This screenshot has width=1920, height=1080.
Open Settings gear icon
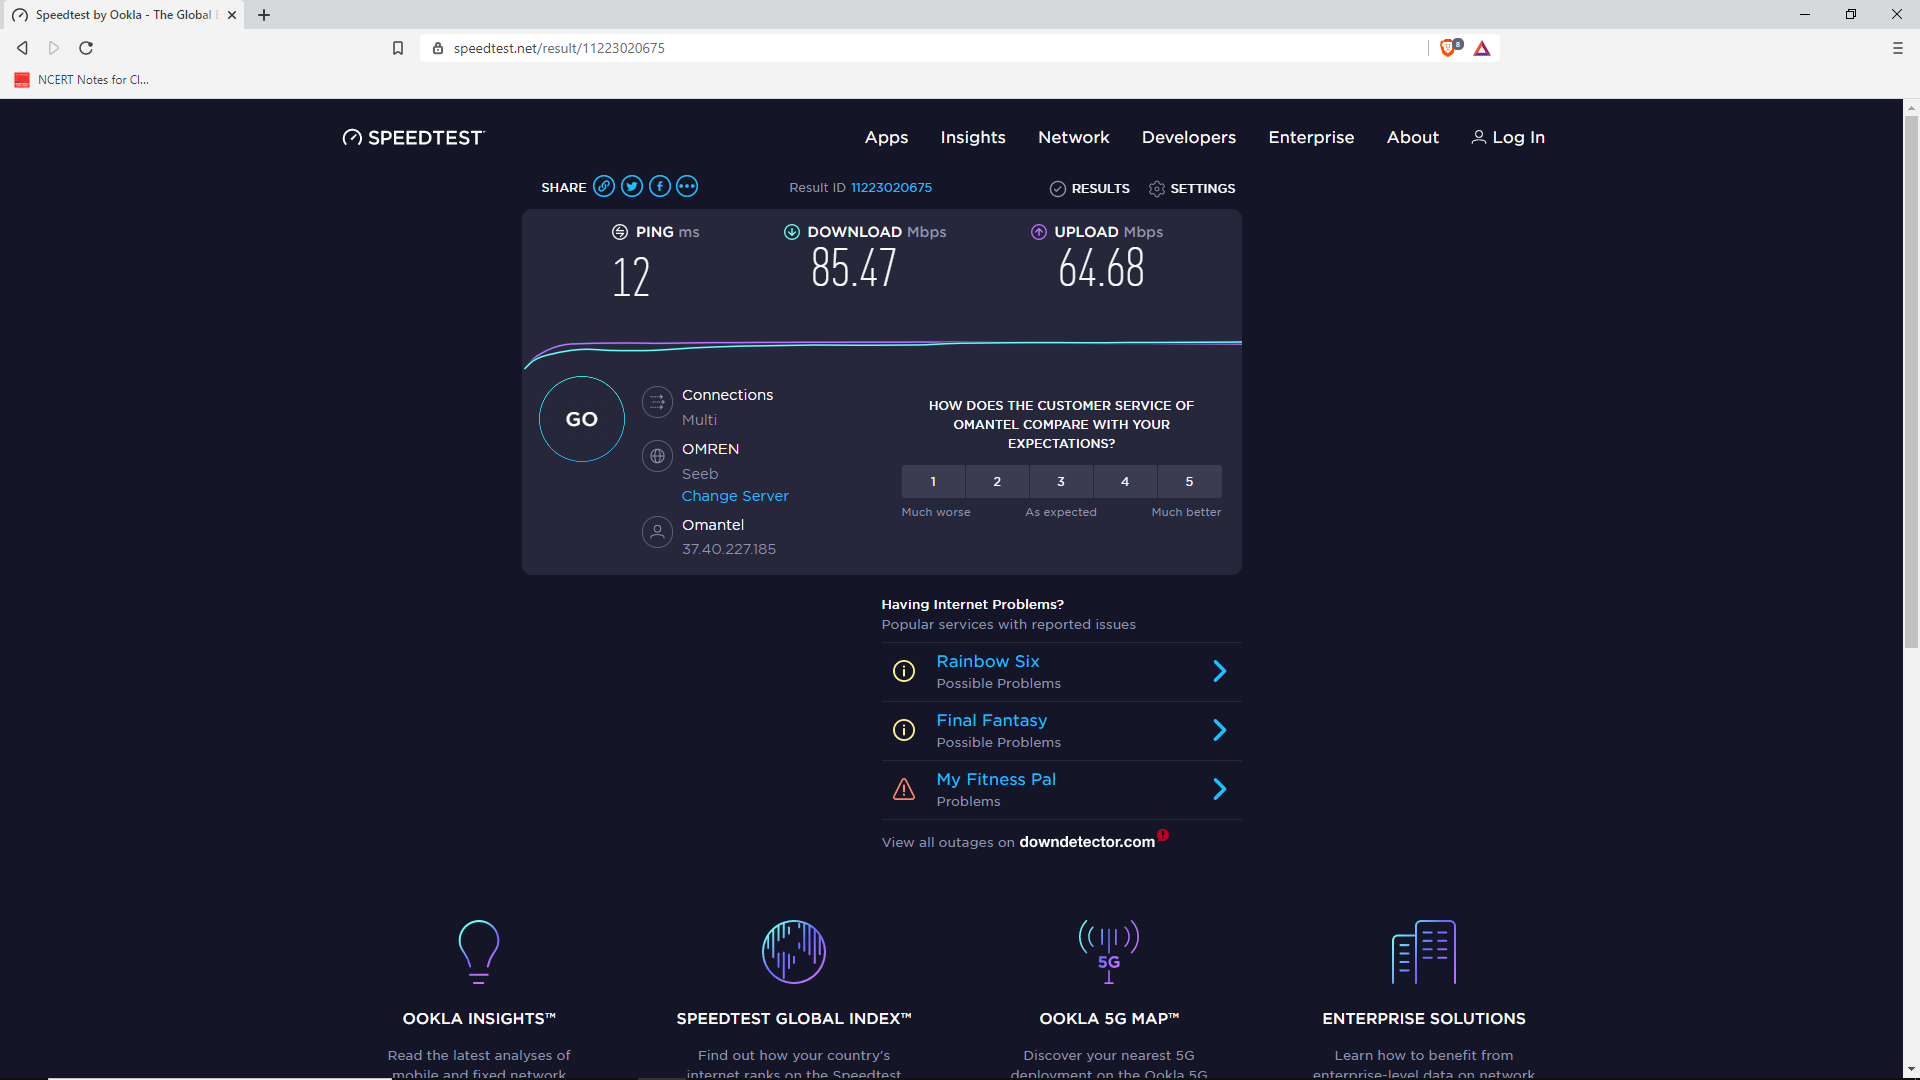pos(1157,189)
